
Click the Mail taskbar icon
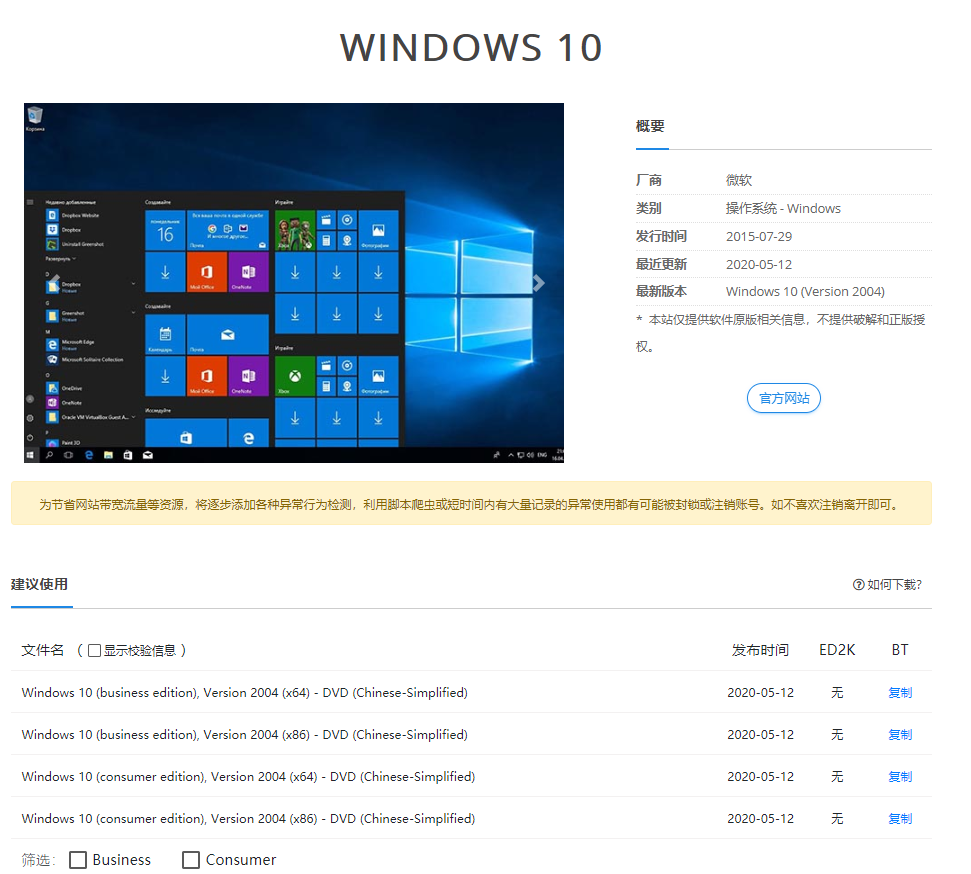[x=146, y=454]
